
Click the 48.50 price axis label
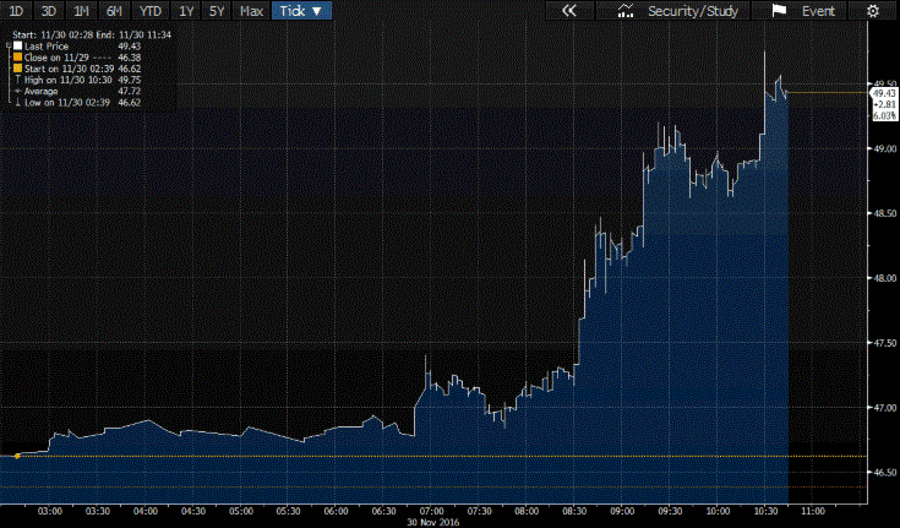pos(885,213)
